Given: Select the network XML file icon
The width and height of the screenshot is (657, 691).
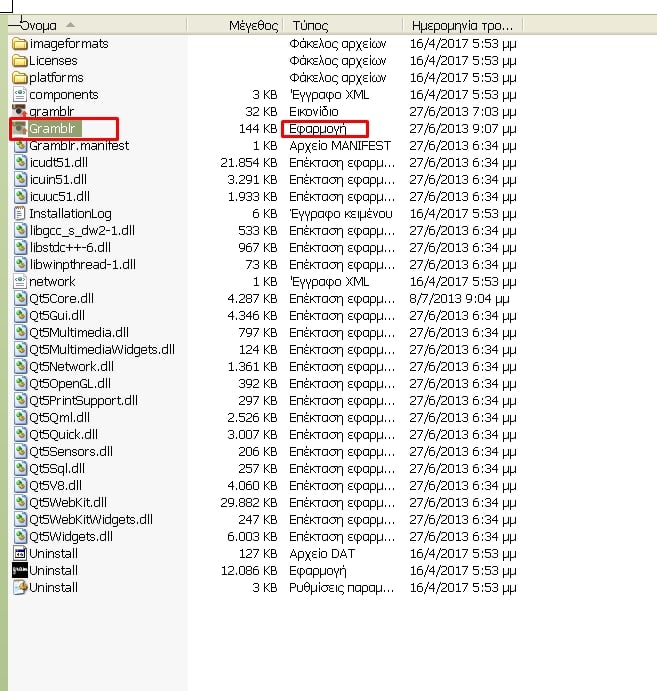Looking at the screenshot, I should [20, 282].
